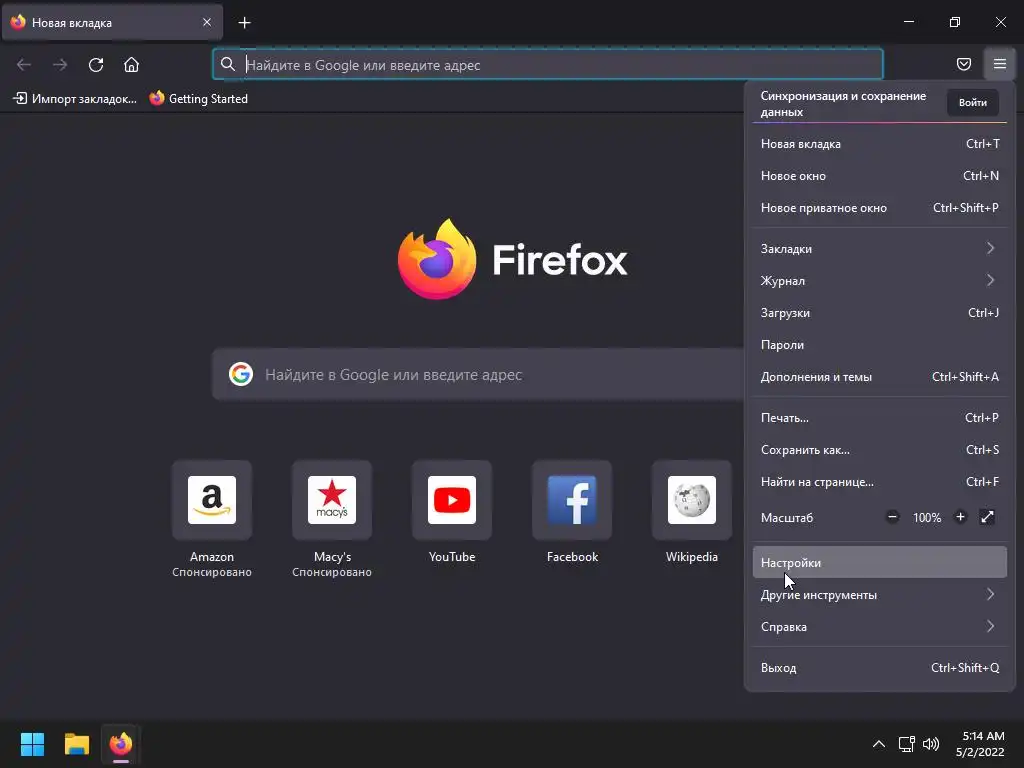The image size is (1024, 768).
Task: Choose Новое приватное окно
Action: pos(880,208)
